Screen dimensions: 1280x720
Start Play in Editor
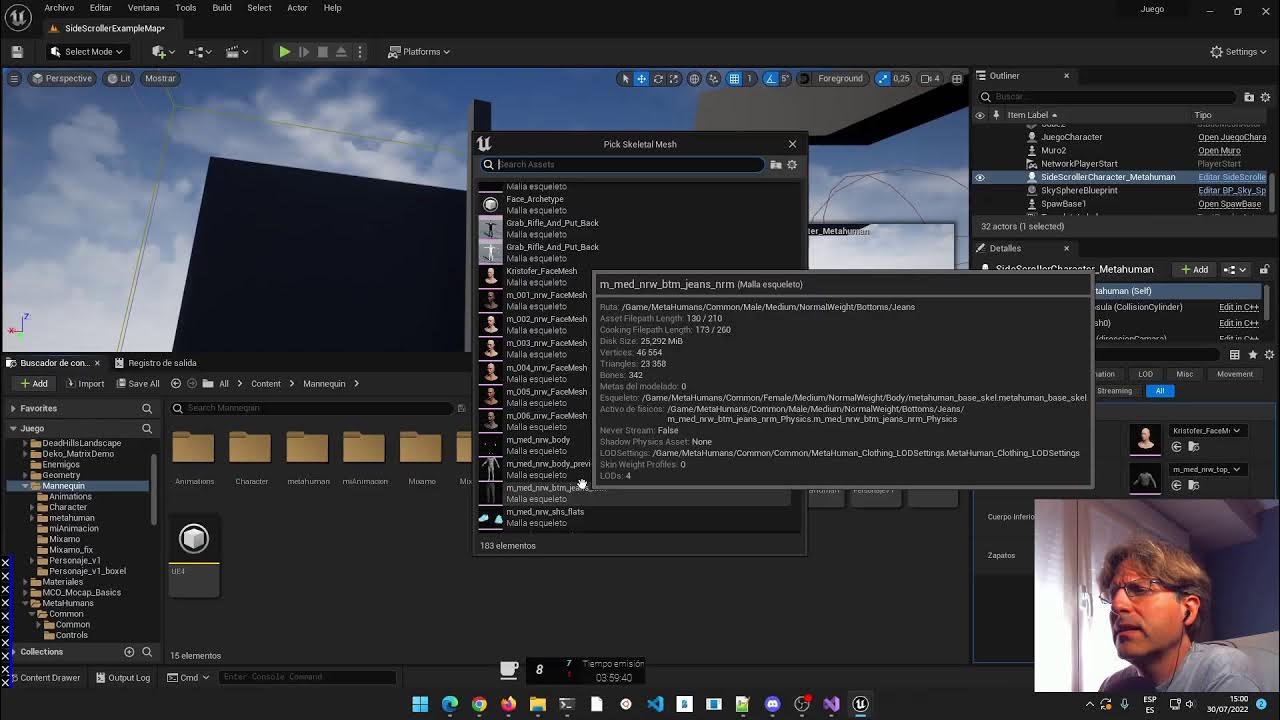click(284, 51)
